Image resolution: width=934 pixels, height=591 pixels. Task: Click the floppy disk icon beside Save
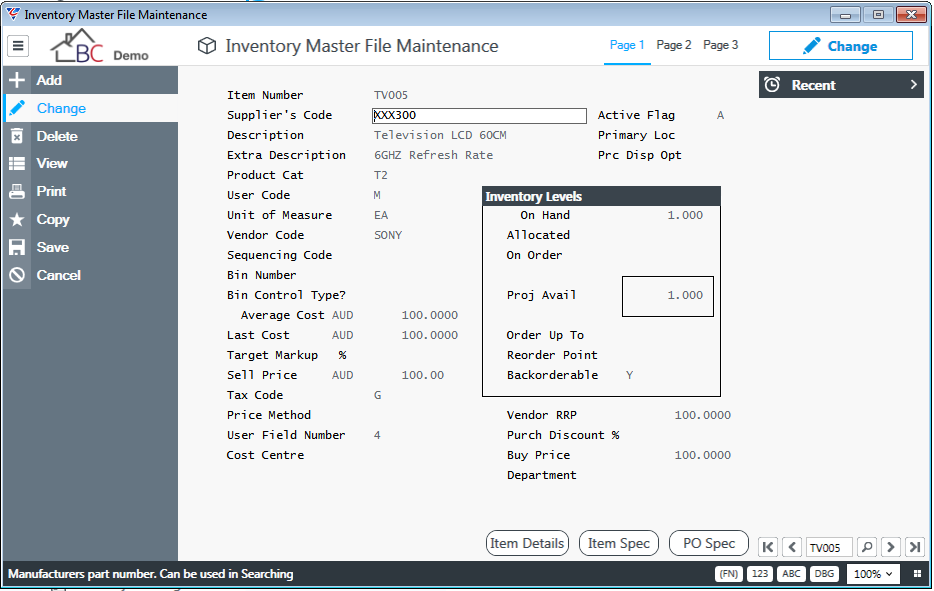17,247
